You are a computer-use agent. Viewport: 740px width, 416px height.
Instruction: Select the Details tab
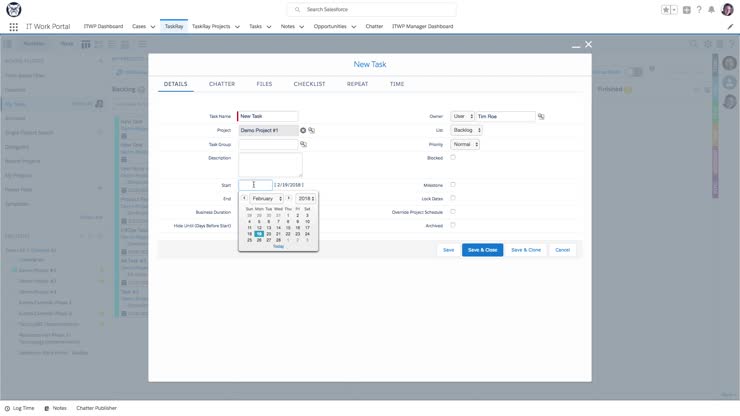(x=176, y=84)
